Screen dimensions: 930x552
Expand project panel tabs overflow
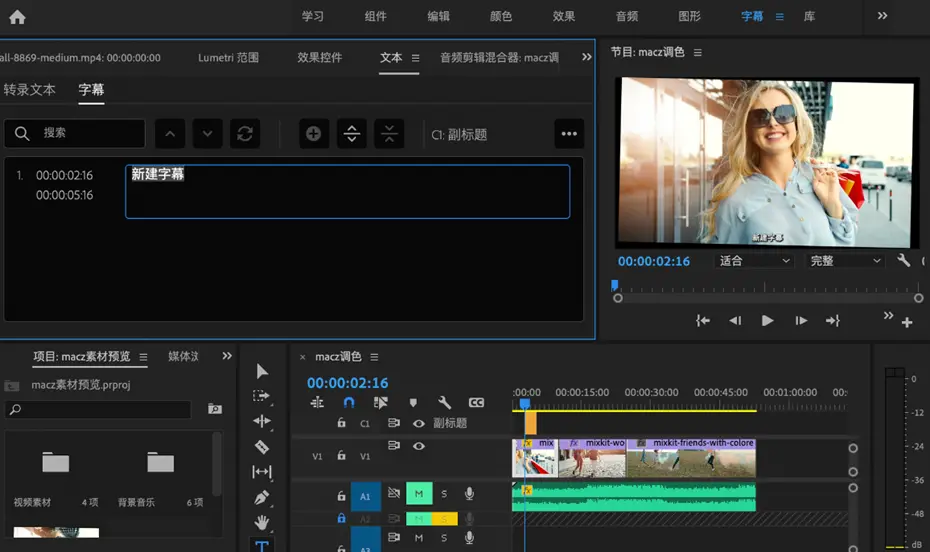pos(227,356)
